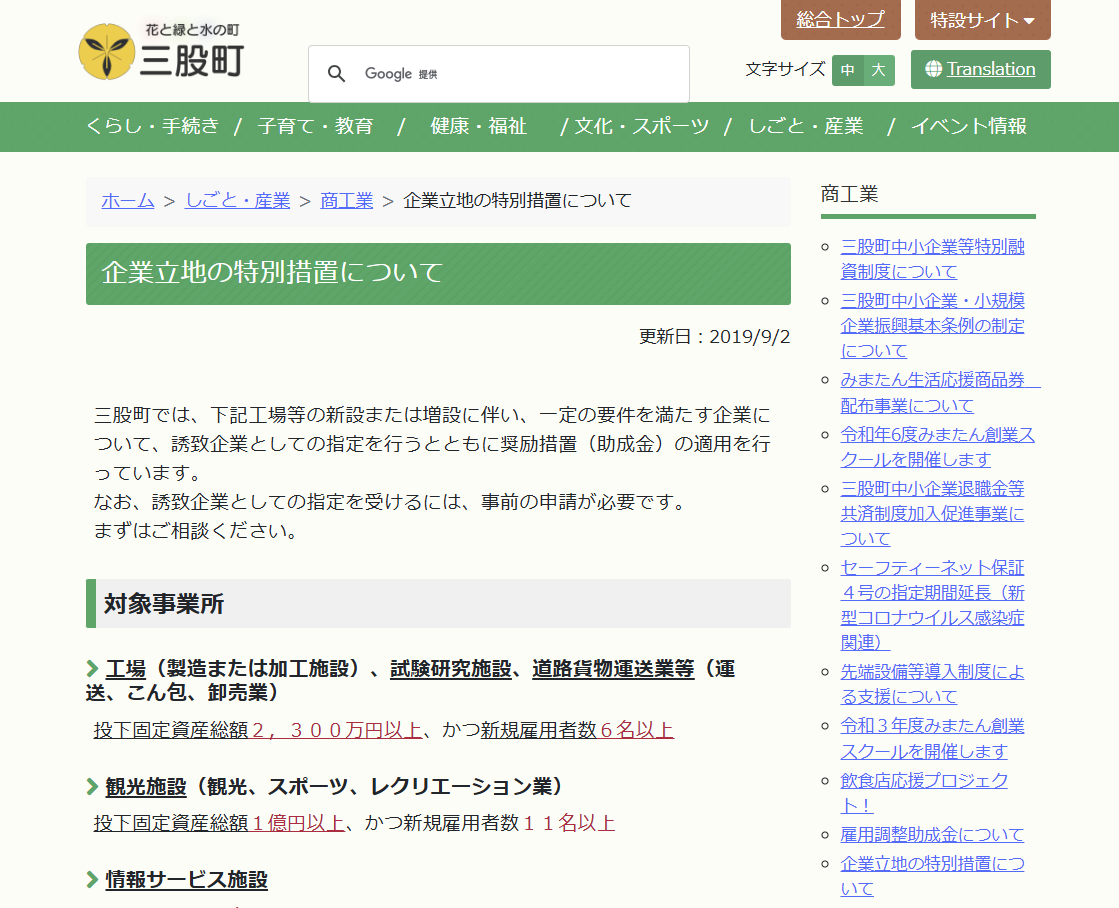The height and width of the screenshot is (908, 1119).
Task: Click 文字サイズ label
Action: tap(785, 69)
